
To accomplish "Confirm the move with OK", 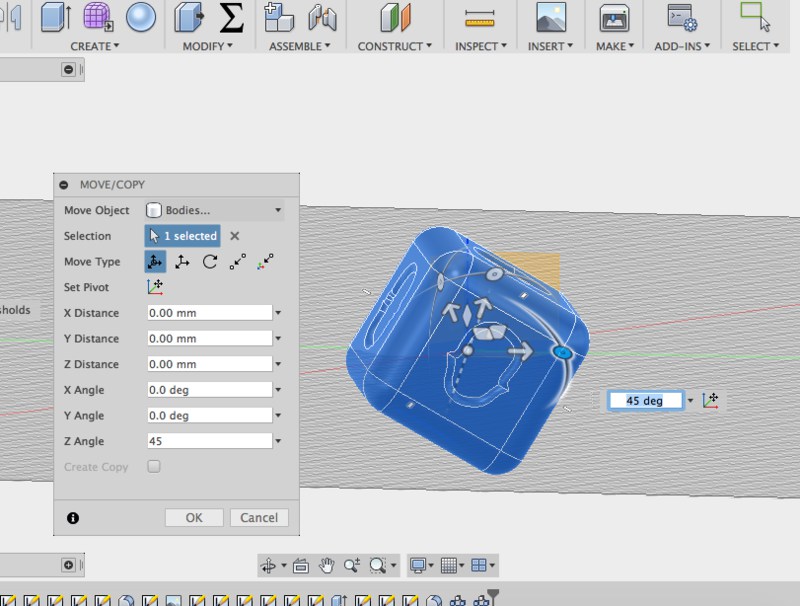I will [x=194, y=517].
